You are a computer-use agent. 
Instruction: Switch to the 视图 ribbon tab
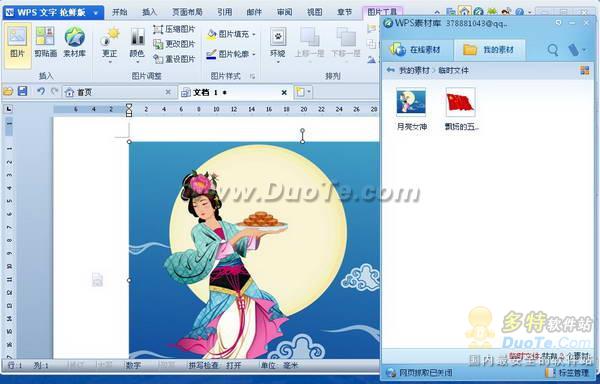(x=315, y=12)
